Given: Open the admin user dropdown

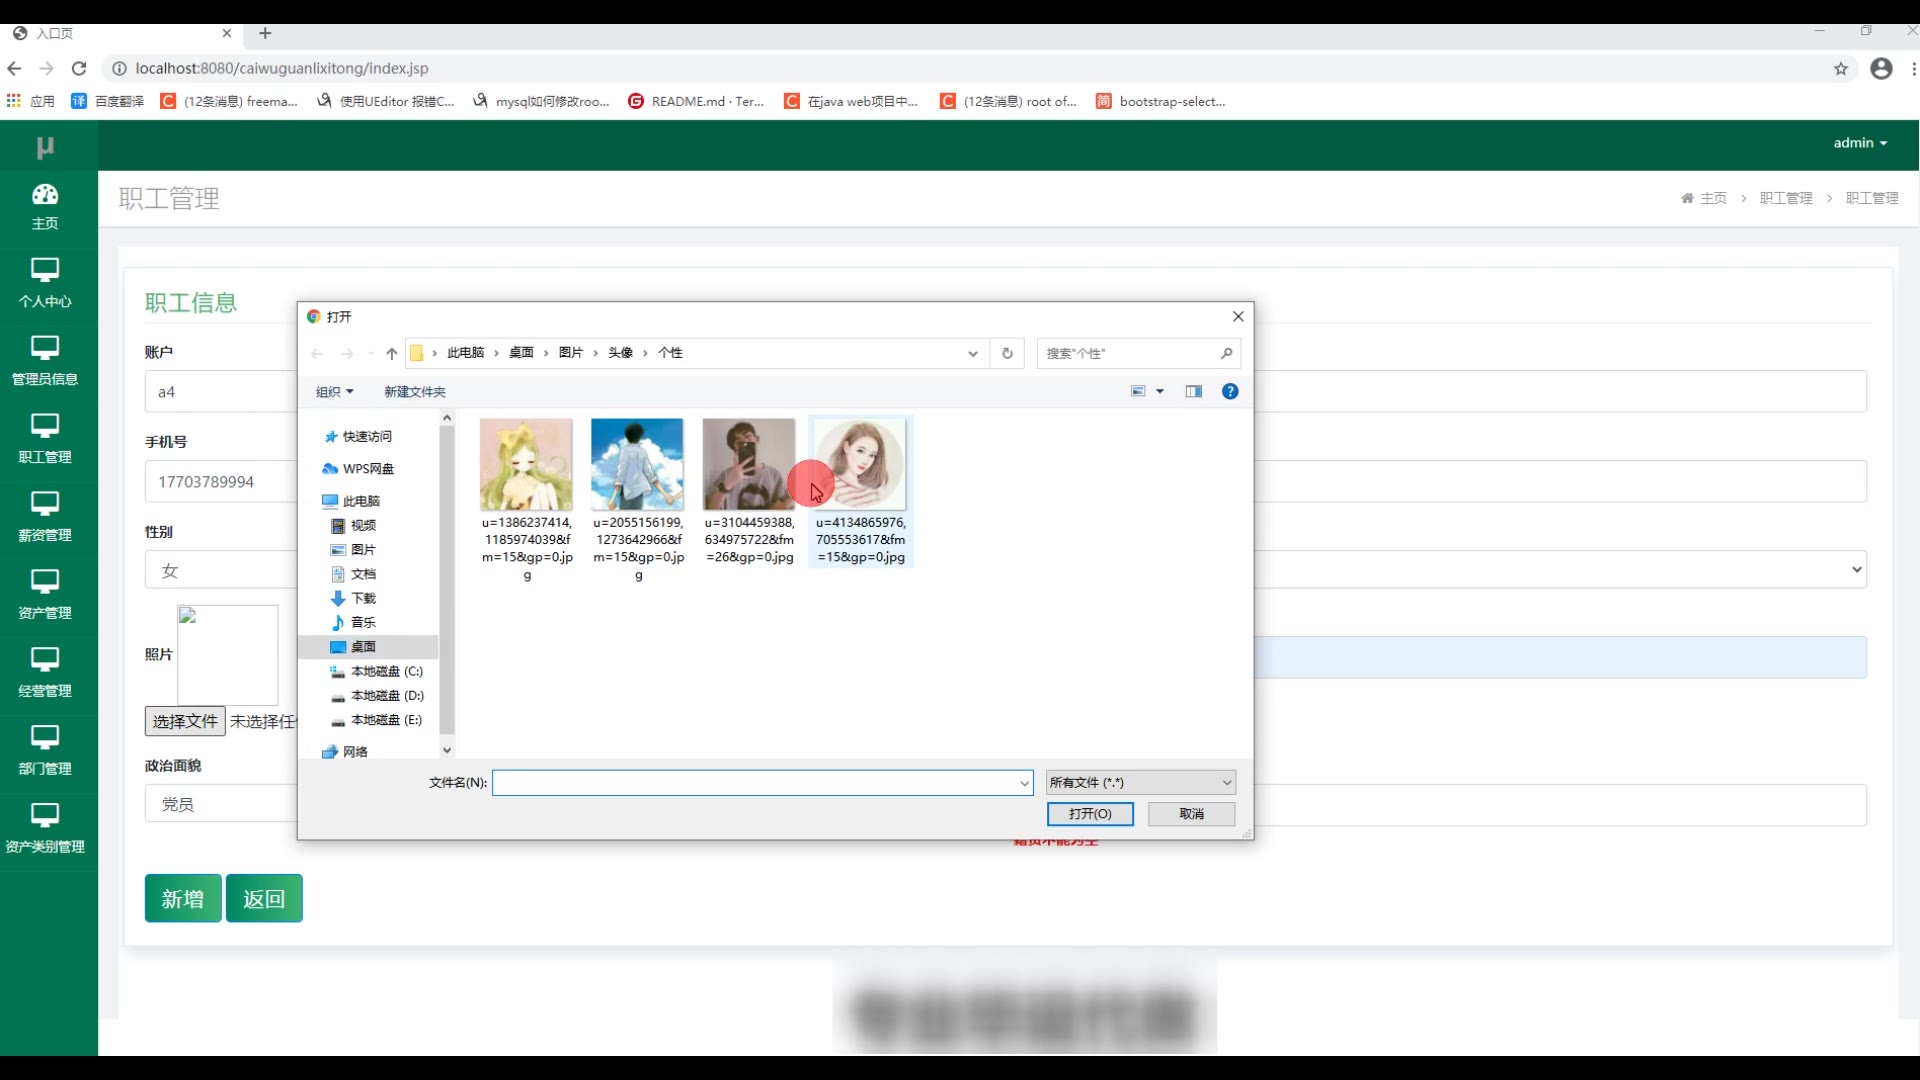Looking at the screenshot, I should (1860, 143).
